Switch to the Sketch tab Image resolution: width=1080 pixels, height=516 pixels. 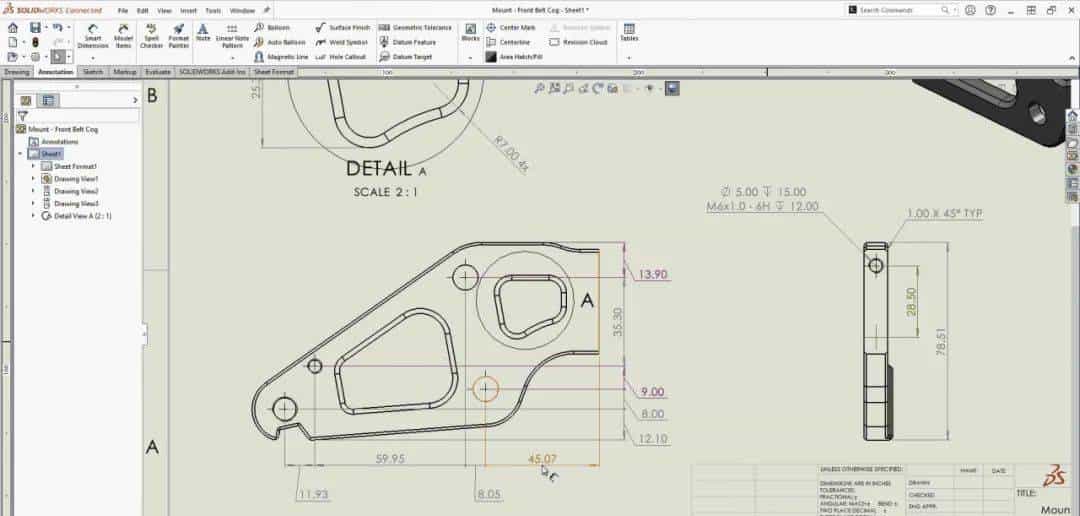(93, 72)
